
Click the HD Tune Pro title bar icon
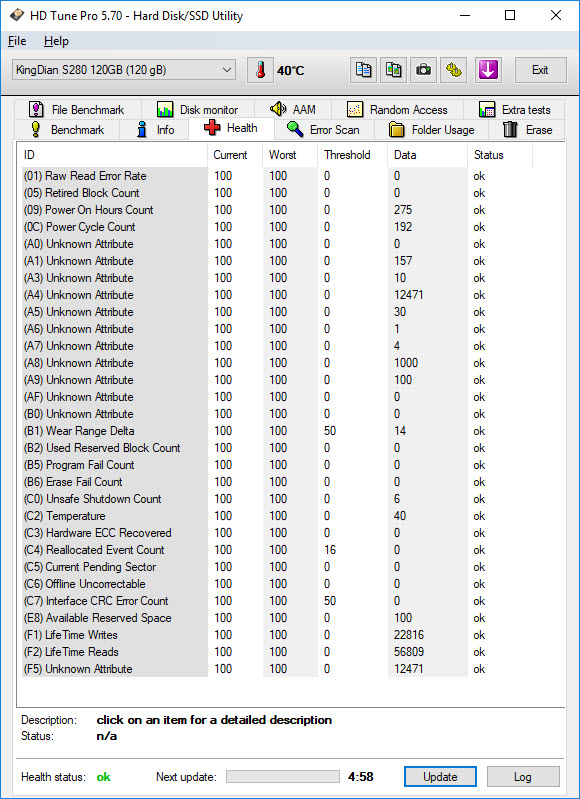click(17, 15)
